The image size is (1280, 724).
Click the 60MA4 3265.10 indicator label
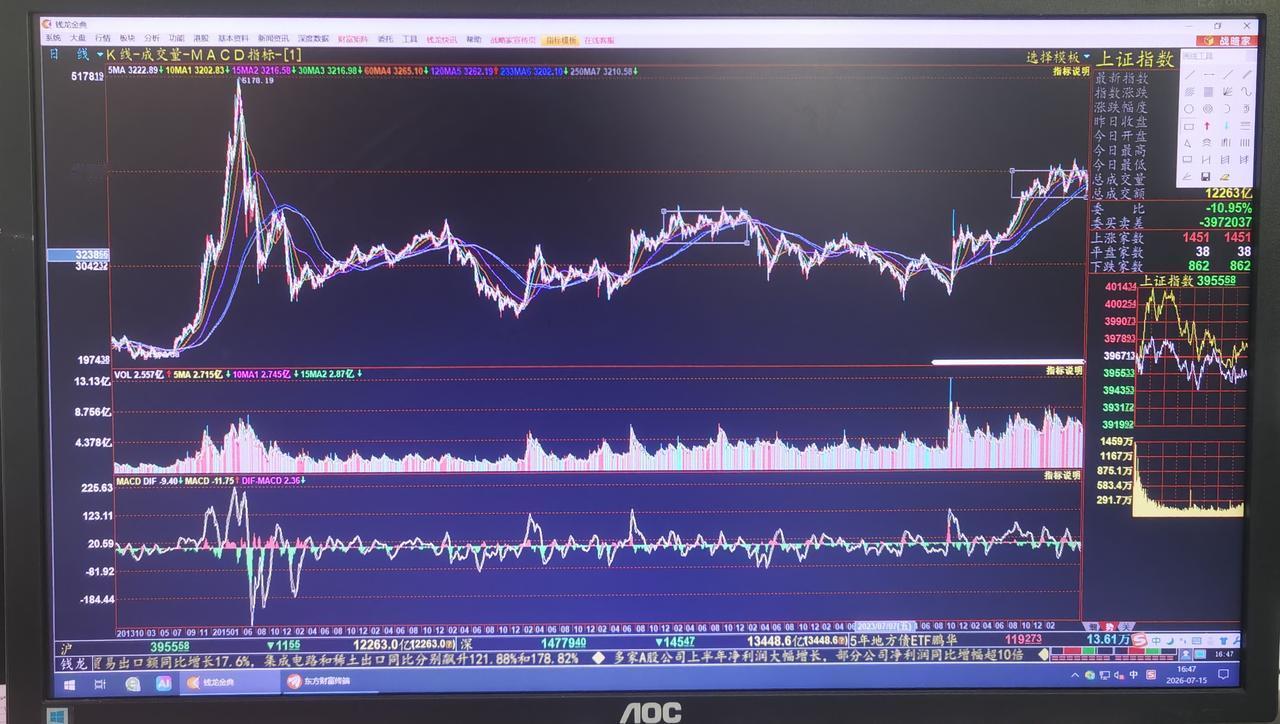click(395, 70)
